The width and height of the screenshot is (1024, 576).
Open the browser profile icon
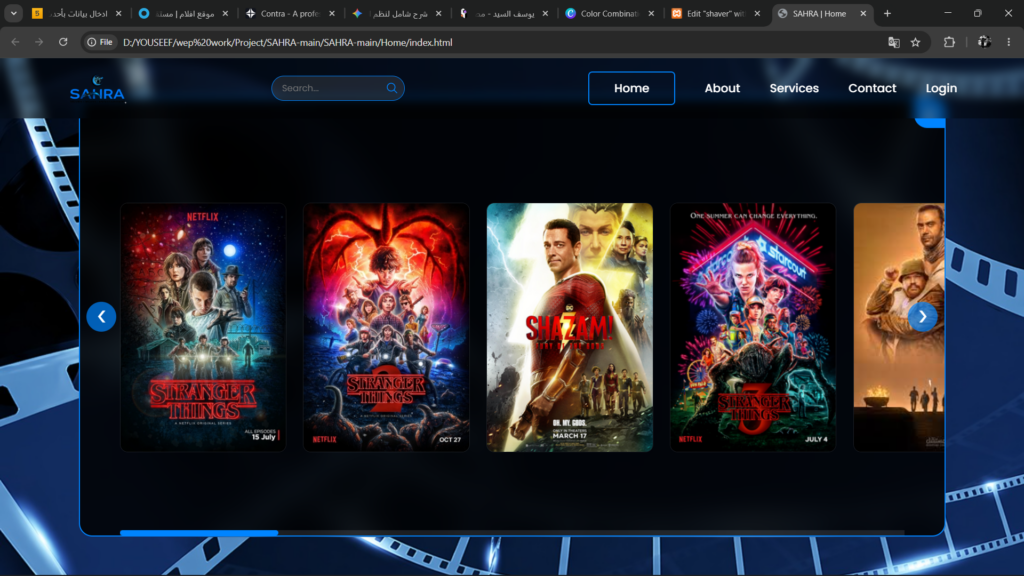click(984, 42)
